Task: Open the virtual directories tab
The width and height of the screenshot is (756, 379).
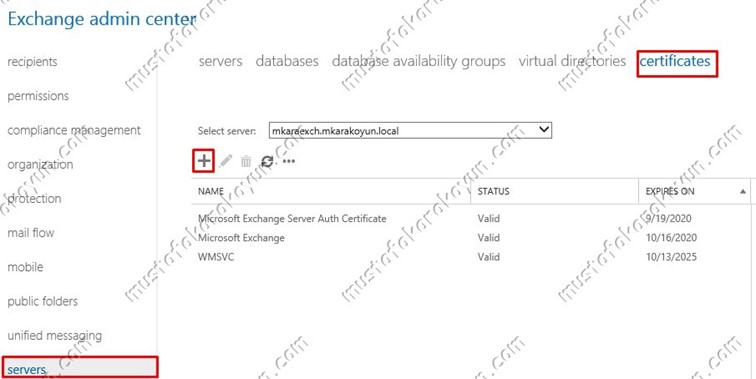Action: (572, 61)
